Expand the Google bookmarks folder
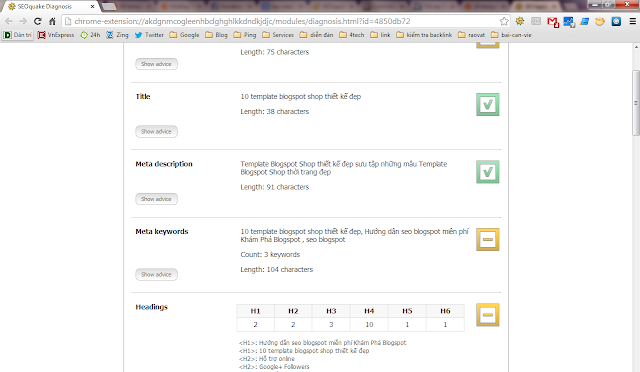This screenshot has height=372, width=640. click(x=184, y=35)
